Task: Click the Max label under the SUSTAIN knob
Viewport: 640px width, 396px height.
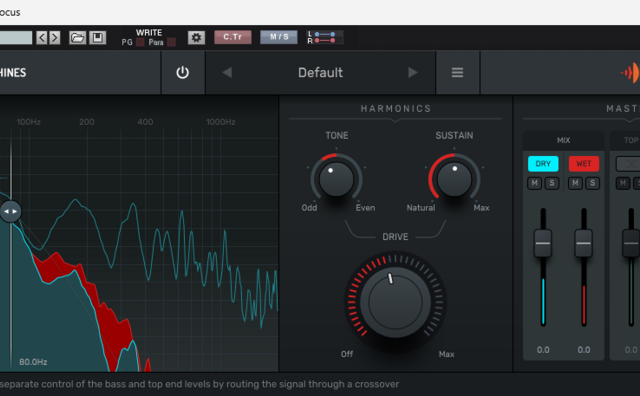Action: pyautogui.click(x=481, y=208)
